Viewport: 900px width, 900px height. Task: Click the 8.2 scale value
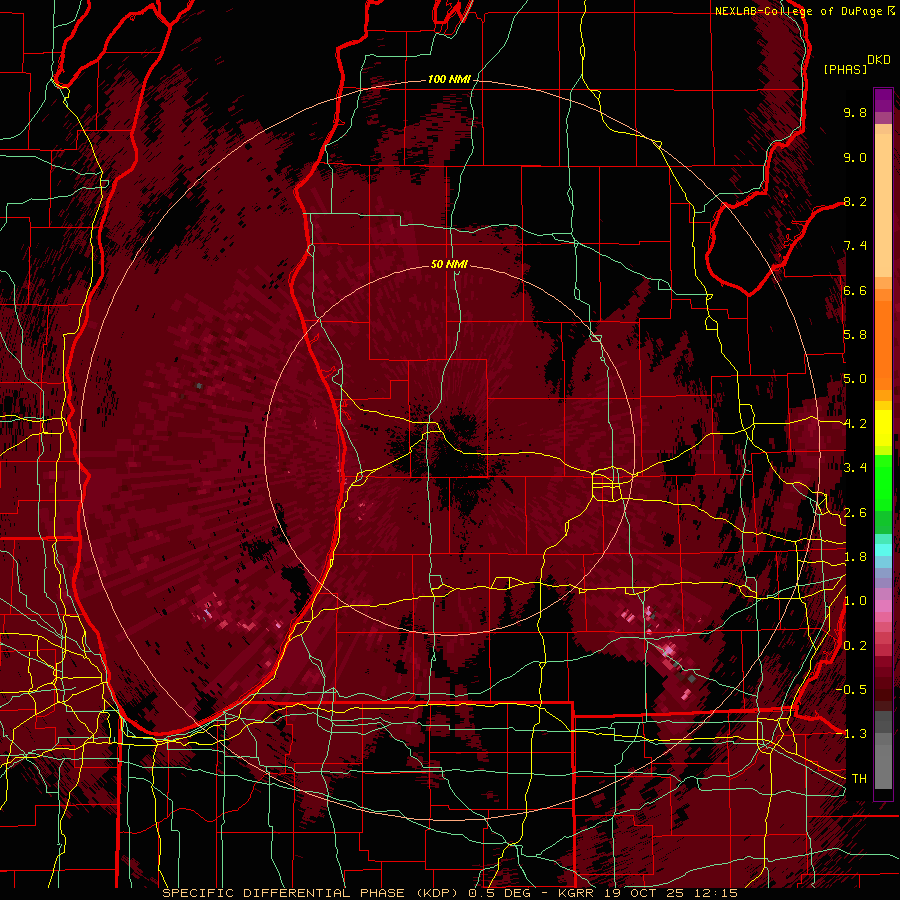855,201
